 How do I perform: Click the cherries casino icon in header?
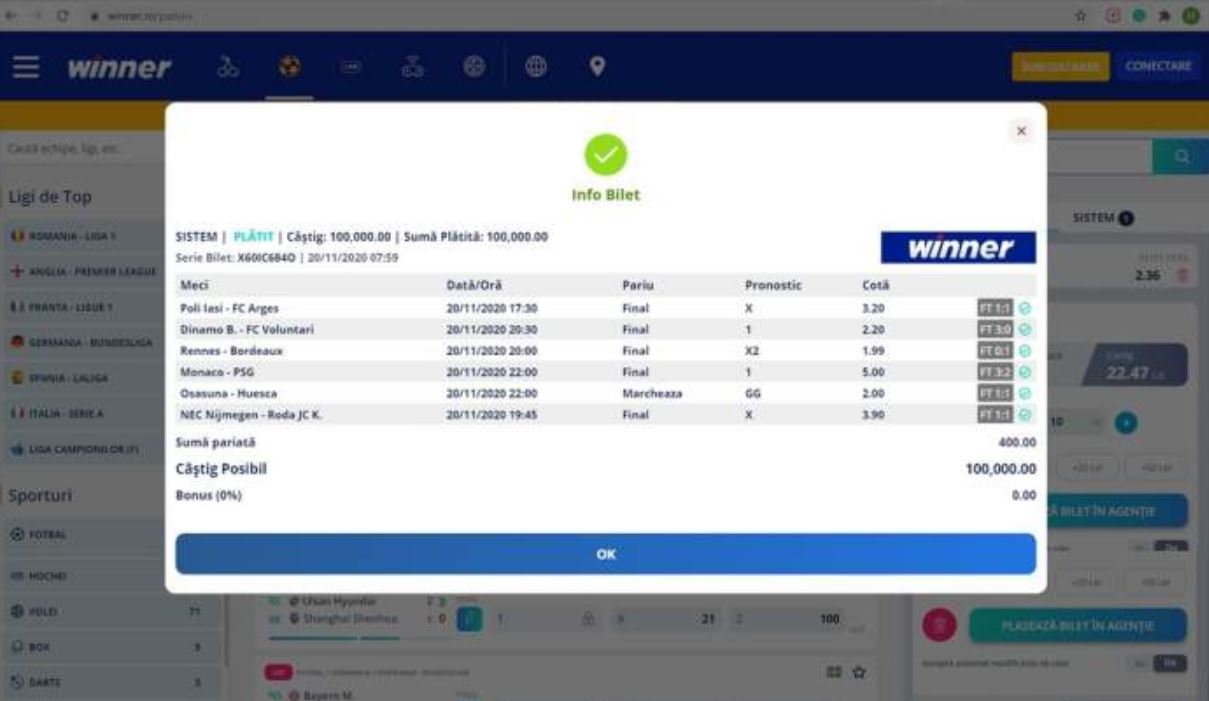[229, 67]
